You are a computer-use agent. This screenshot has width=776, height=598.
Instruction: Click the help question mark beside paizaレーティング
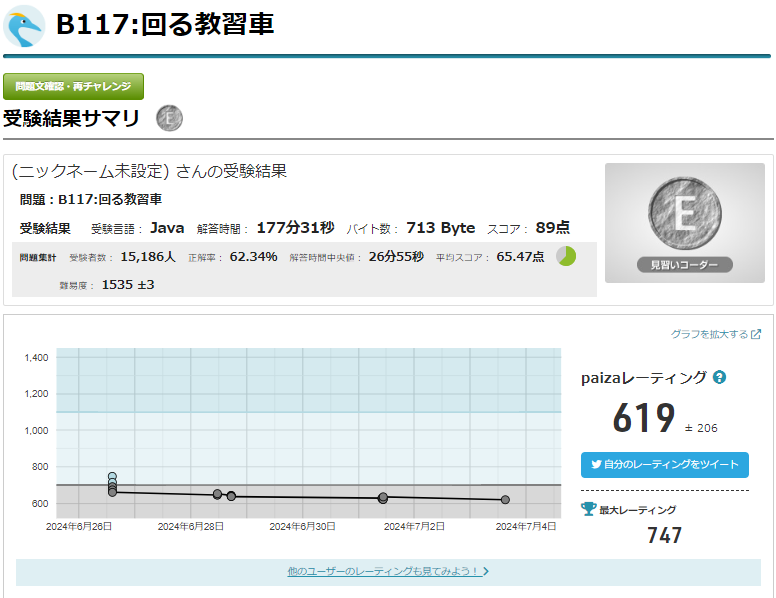click(720, 378)
